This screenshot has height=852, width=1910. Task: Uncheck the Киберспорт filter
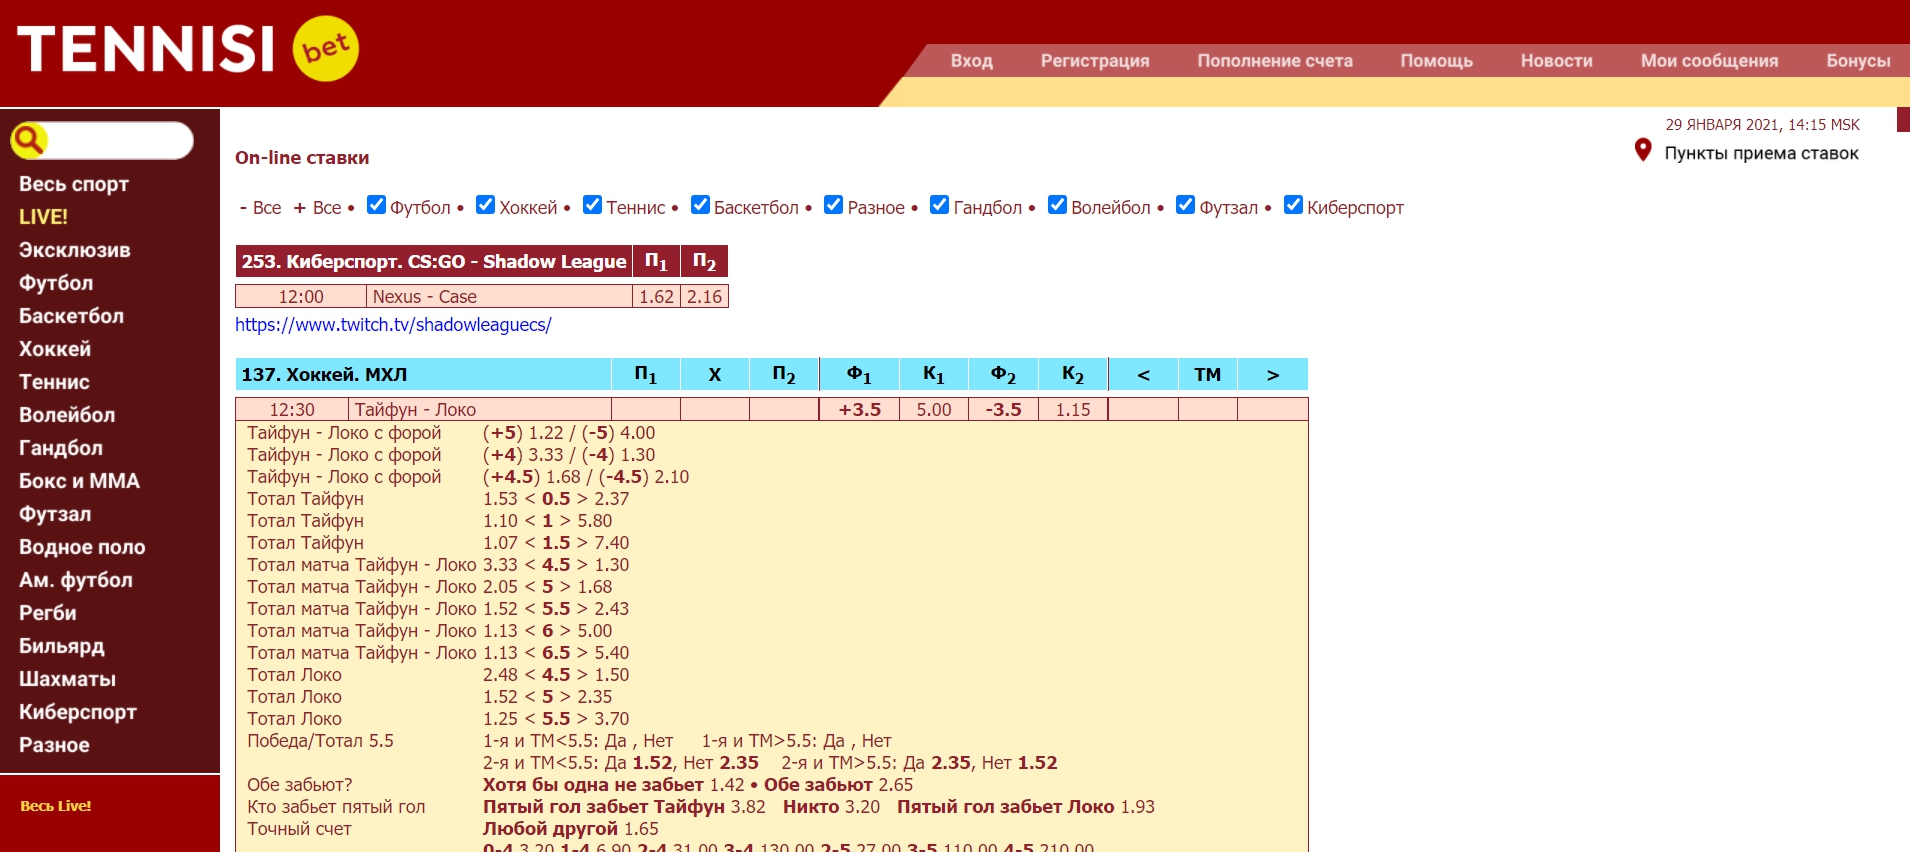click(x=1293, y=205)
